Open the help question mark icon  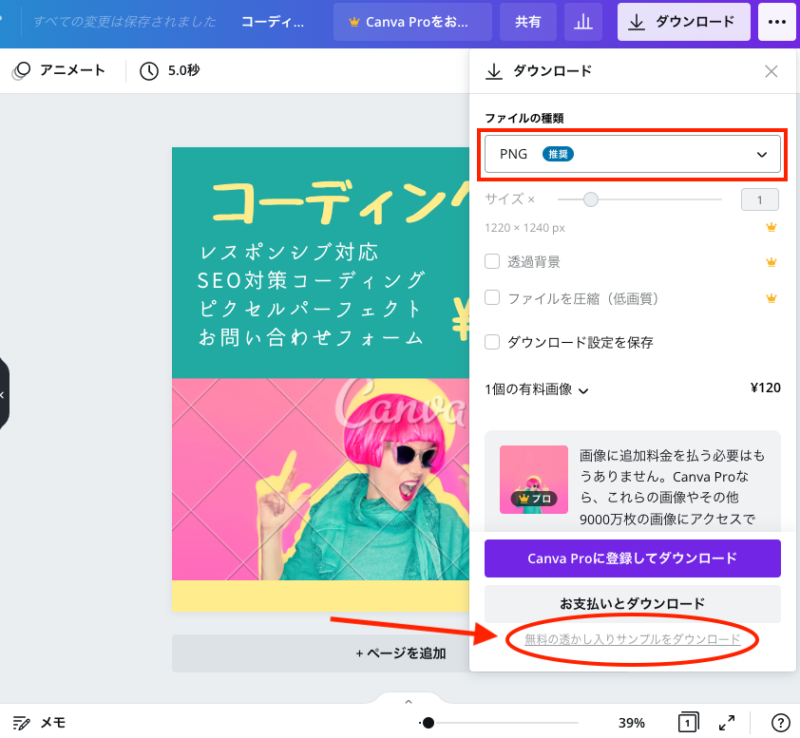point(780,723)
